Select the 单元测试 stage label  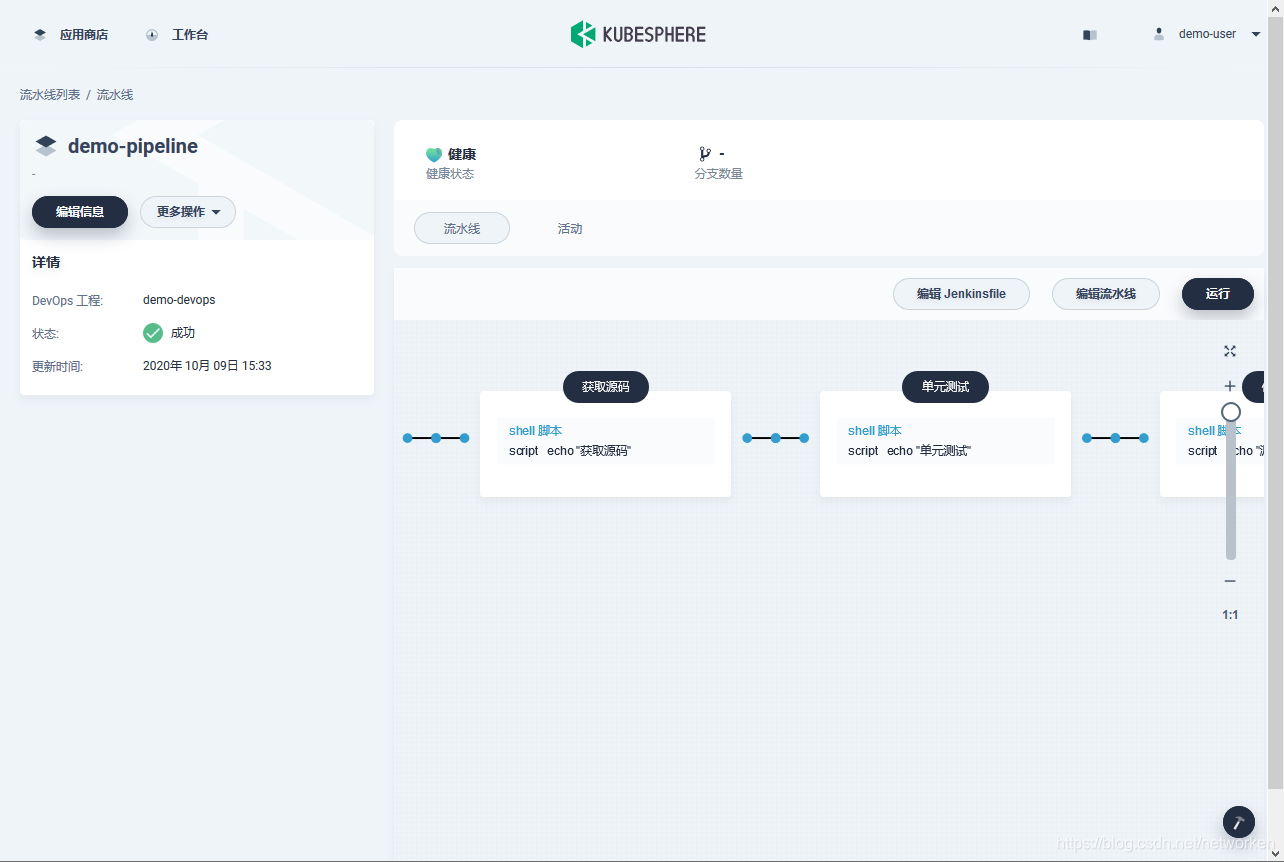click(946, 387)
